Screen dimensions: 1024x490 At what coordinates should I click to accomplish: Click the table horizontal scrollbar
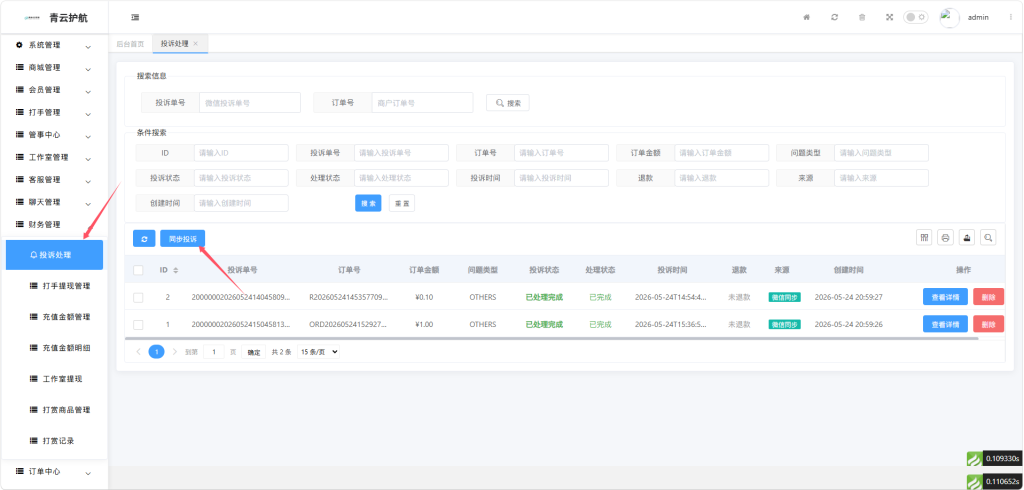click(552, 338)
